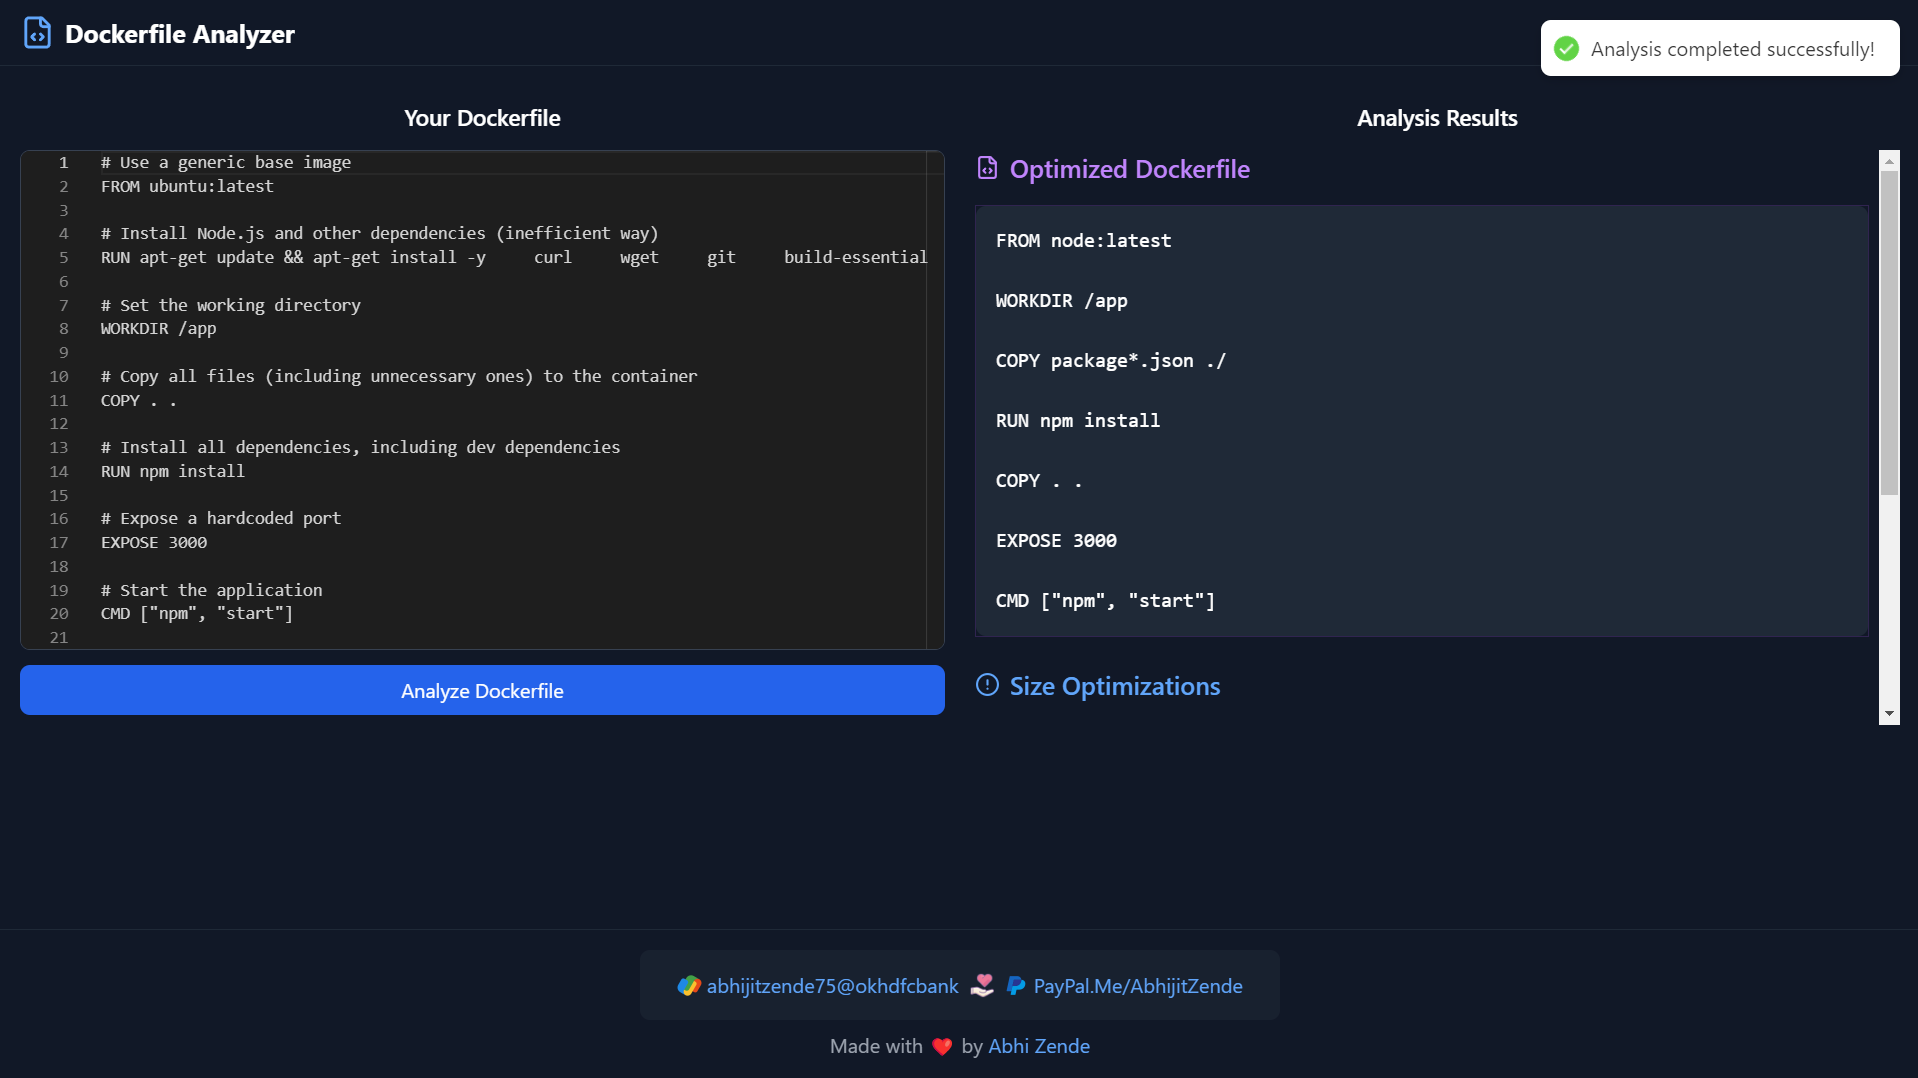Click the Google Pay UPI icon
This screenshot has height=1078, width=1918.
689,986
